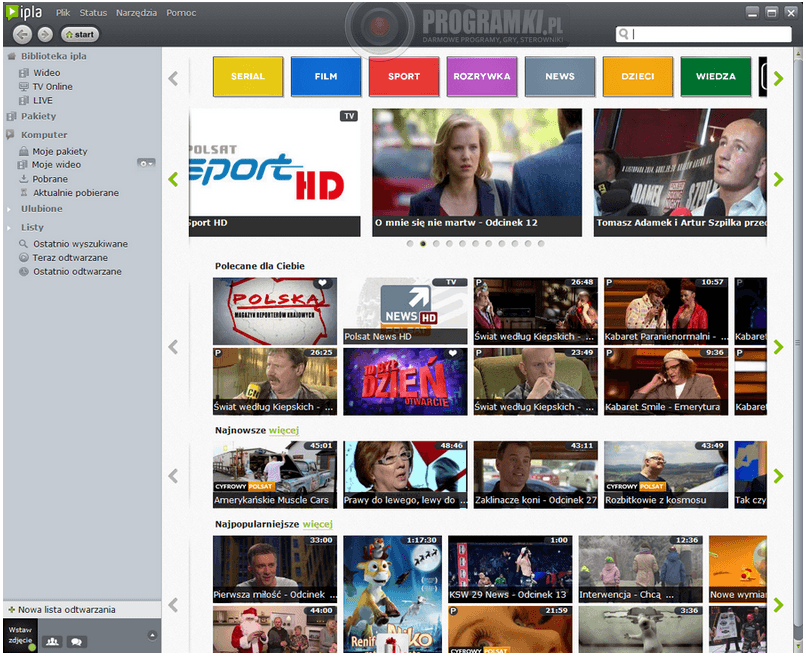Select the FILM category tile

coord(326,77)
